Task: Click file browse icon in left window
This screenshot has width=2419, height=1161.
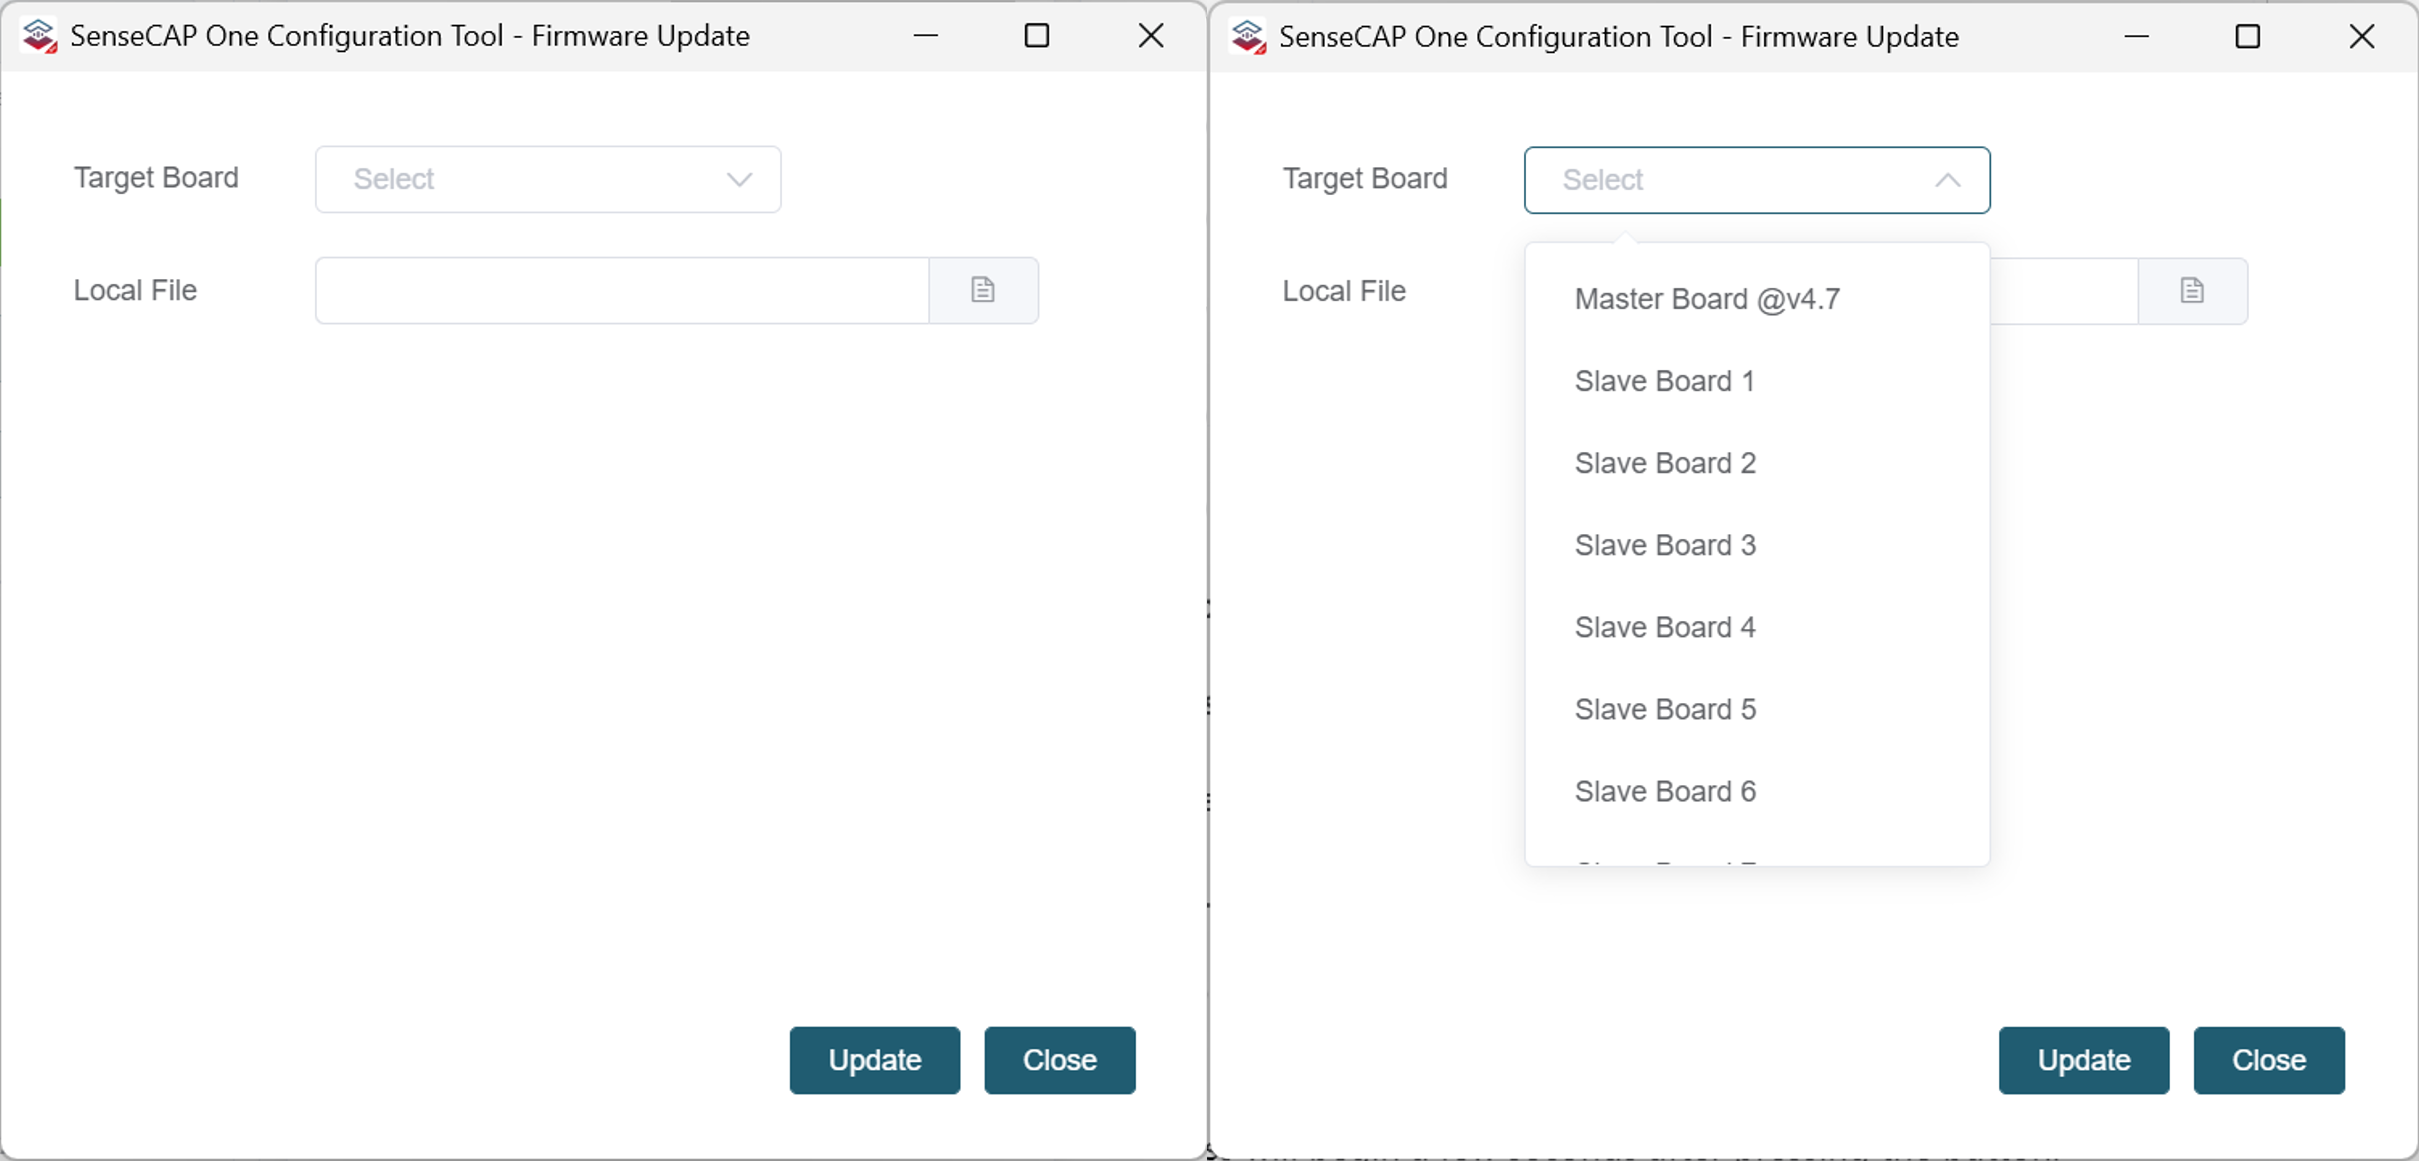Action: coord(983,290)
